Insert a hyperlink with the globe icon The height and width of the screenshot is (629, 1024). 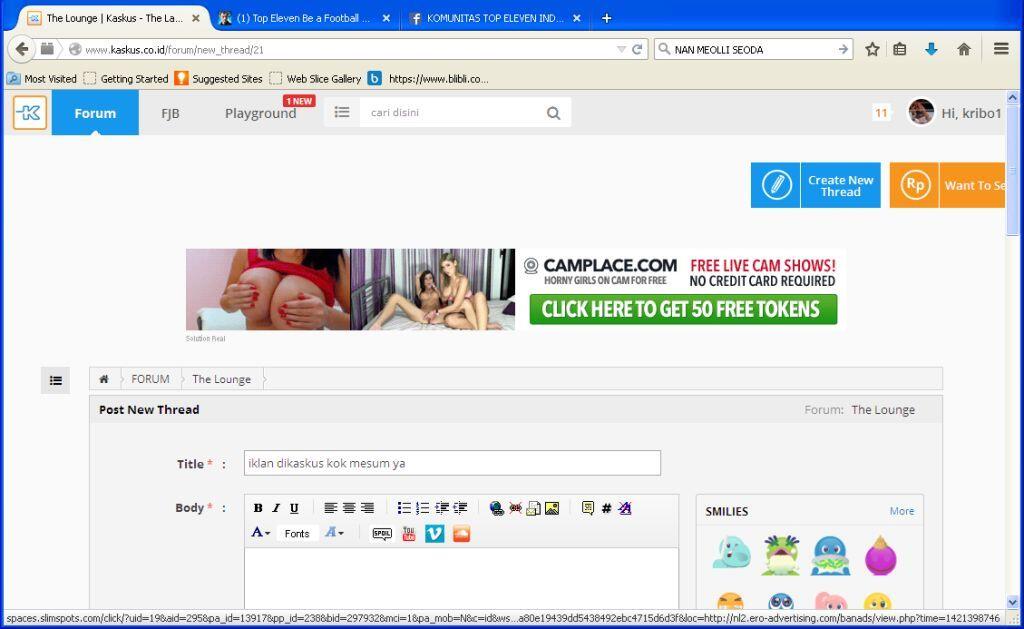[496, 508]
